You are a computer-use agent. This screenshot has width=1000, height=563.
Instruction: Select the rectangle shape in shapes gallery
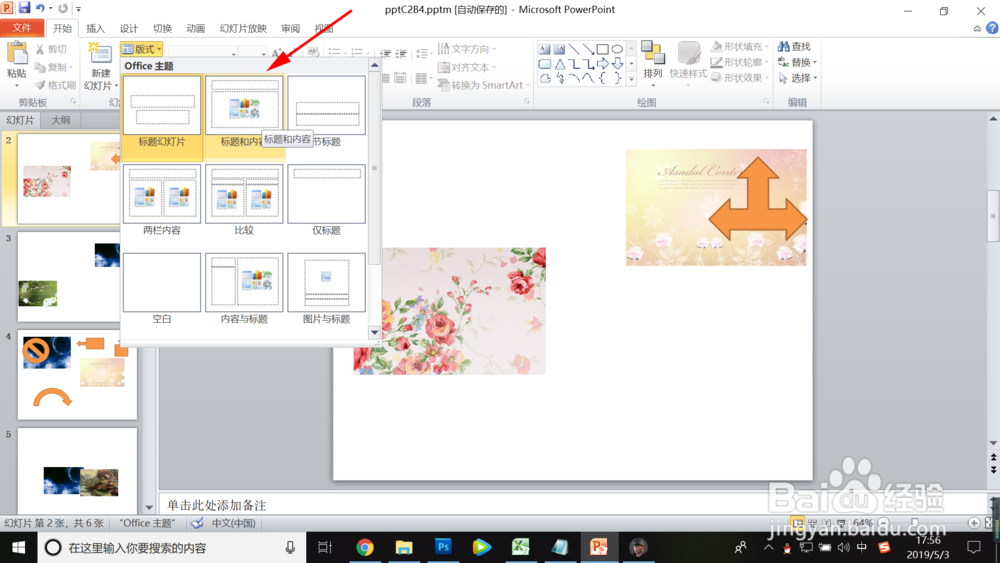coord(602,49)
